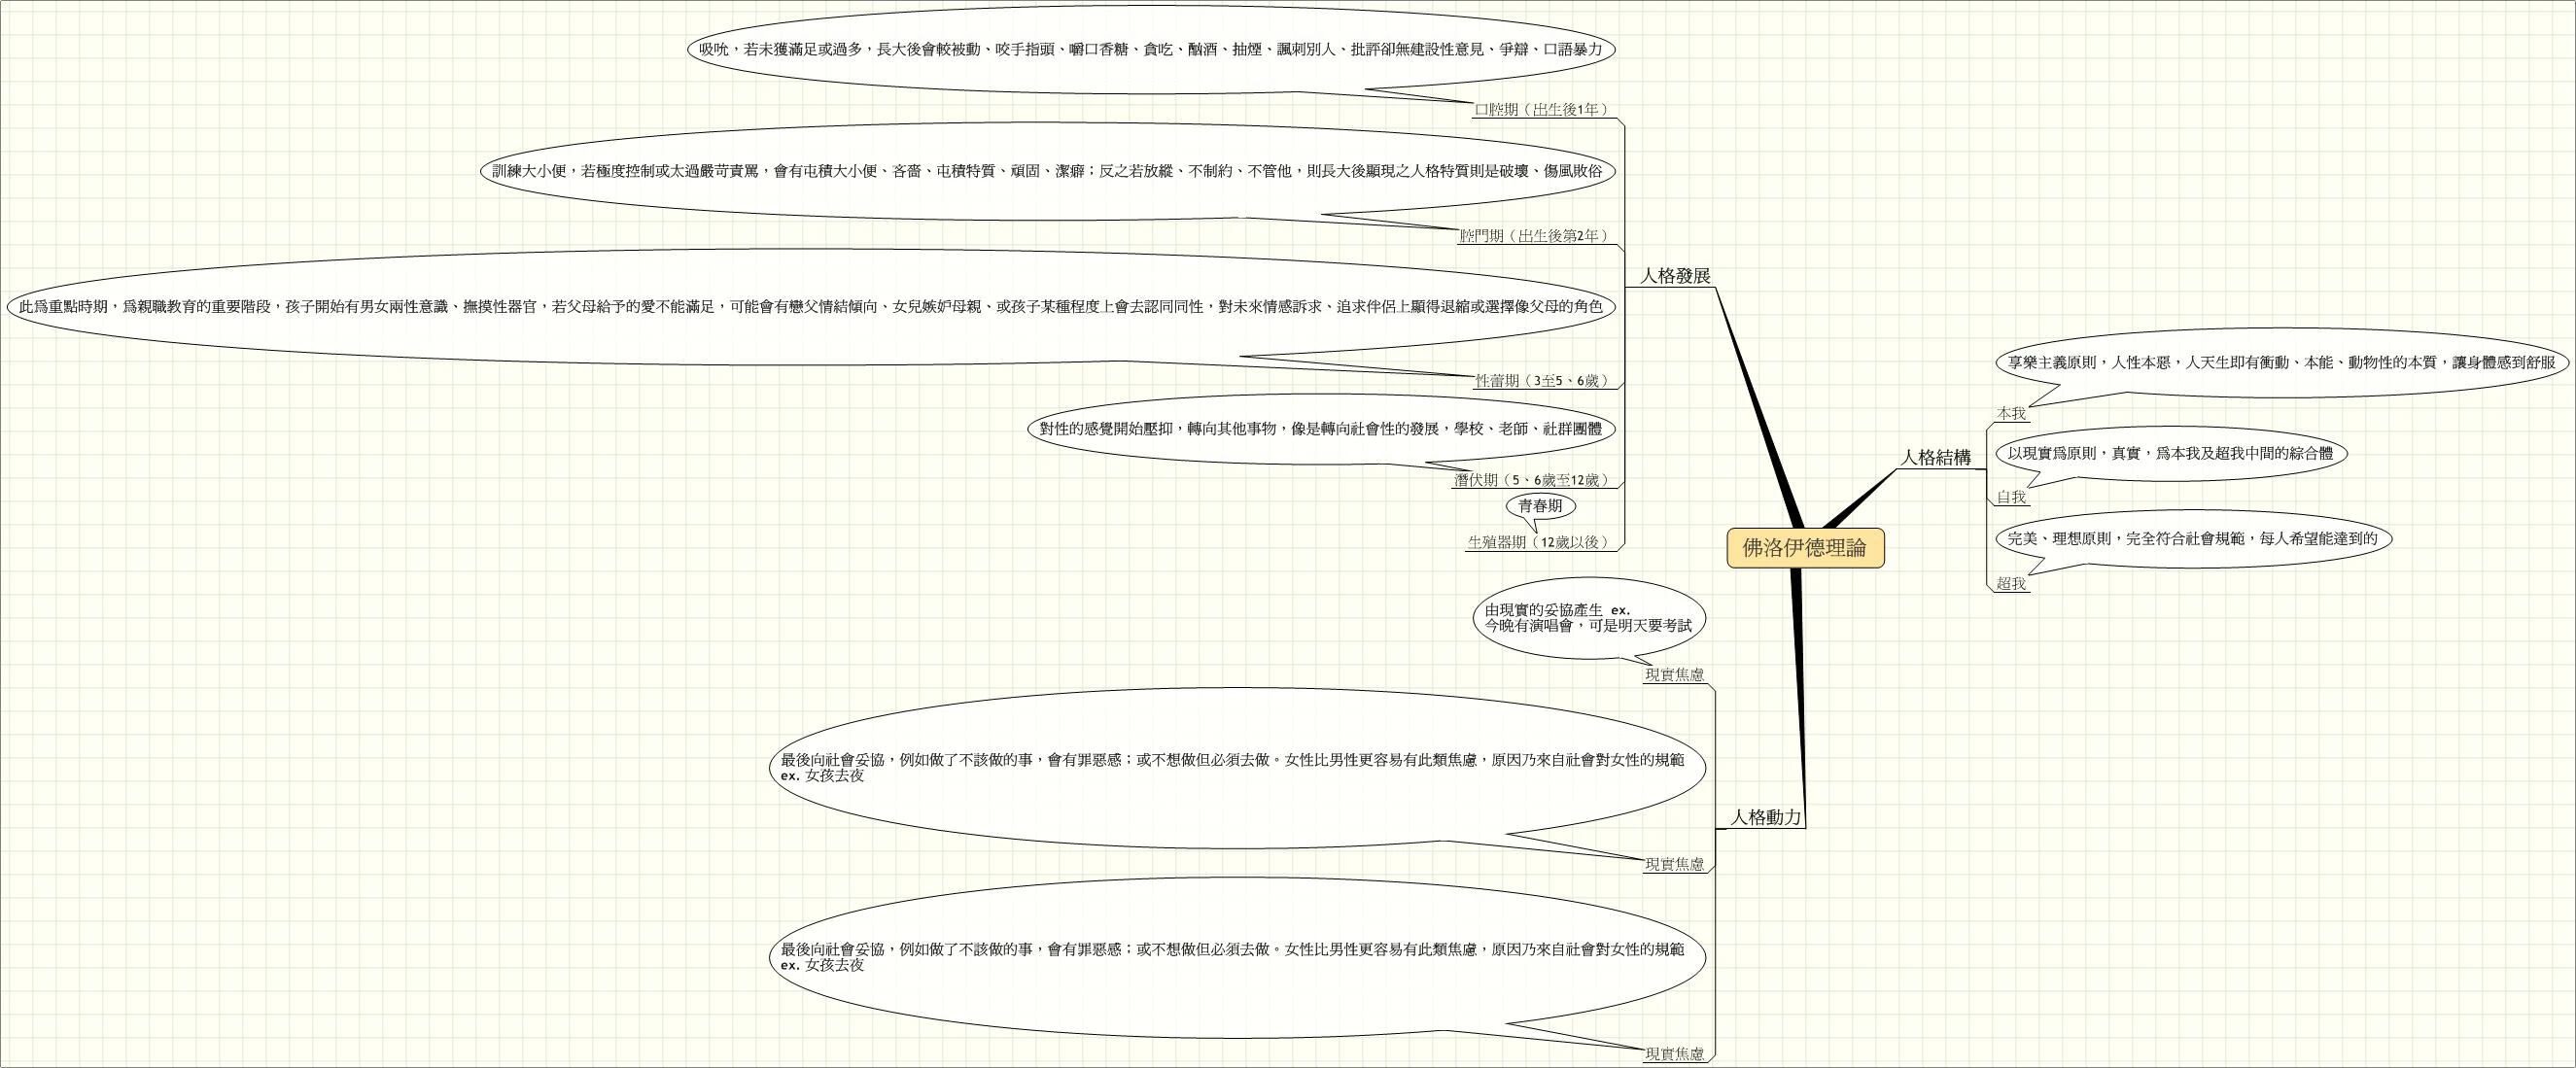Select the central 佛洛伊德理論 node
Screen dimensions: 2576x1068
coord(1805,548)
